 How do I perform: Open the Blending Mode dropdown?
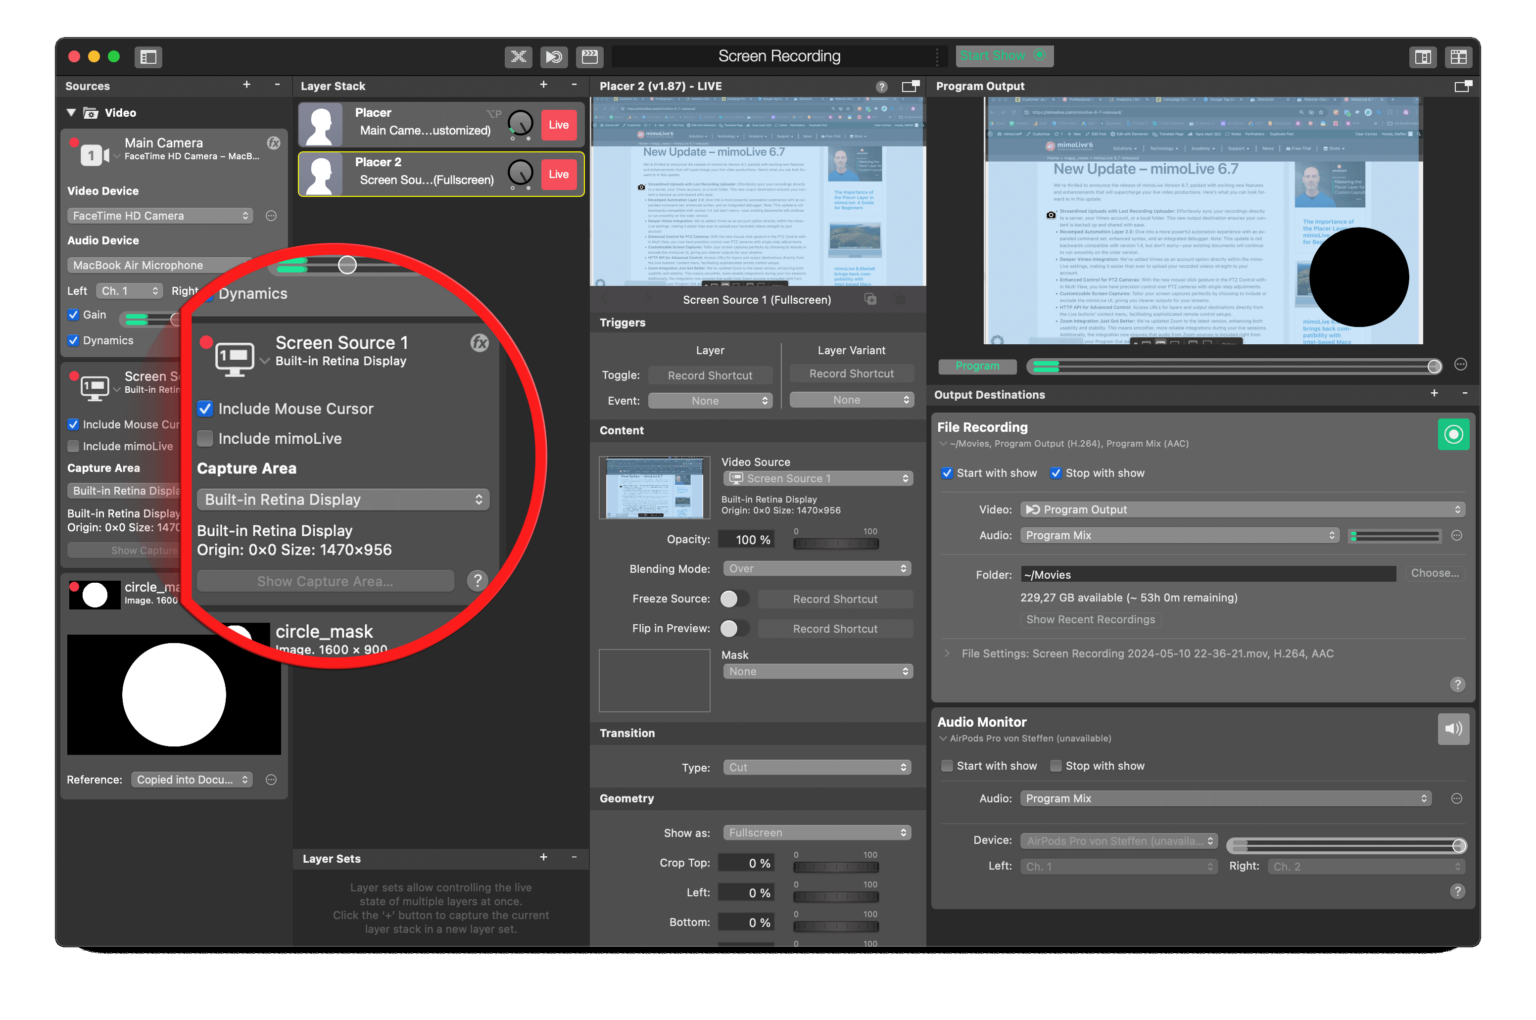(x=817, y=569)
